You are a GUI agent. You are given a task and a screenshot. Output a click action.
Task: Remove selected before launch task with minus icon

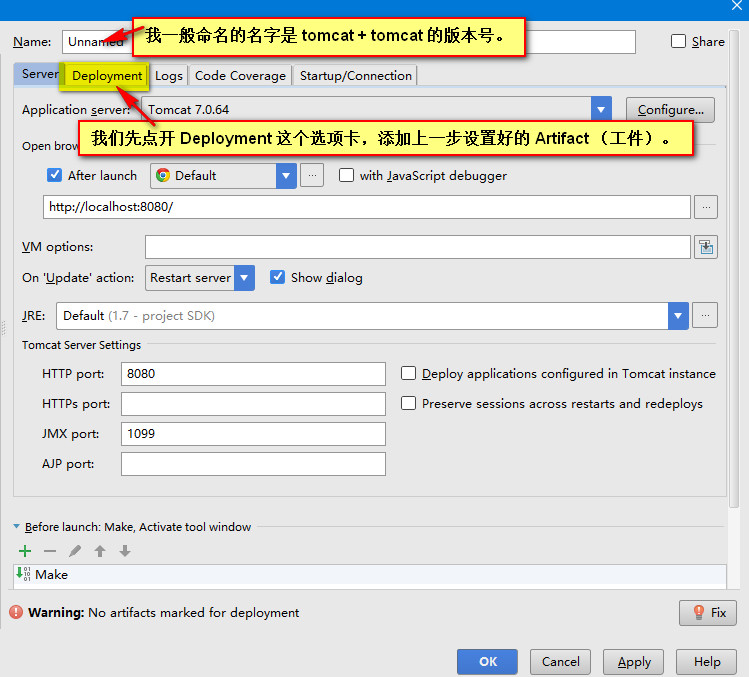[50, 551]
